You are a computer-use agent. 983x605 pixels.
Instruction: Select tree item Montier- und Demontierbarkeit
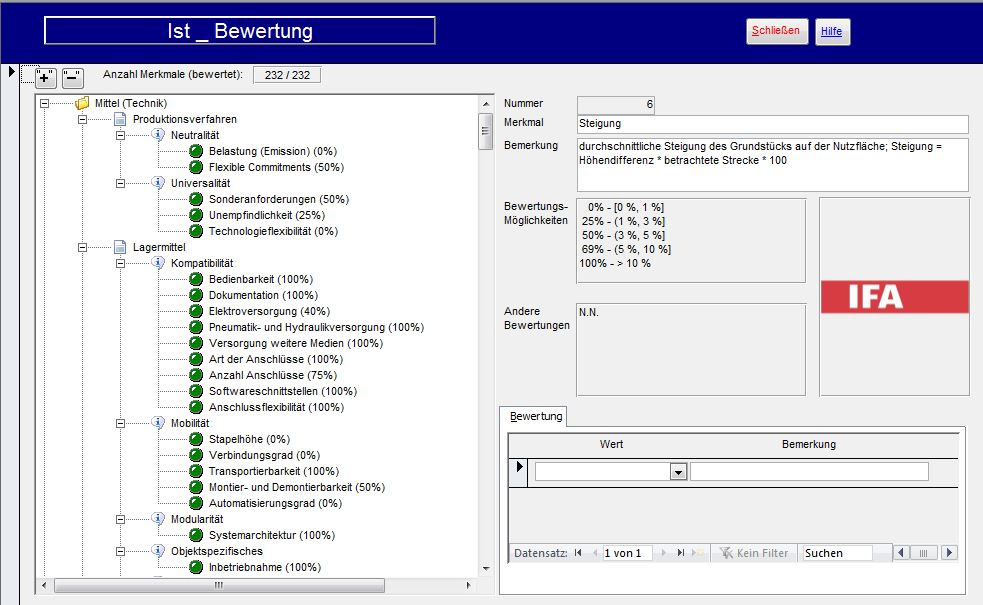297,487
